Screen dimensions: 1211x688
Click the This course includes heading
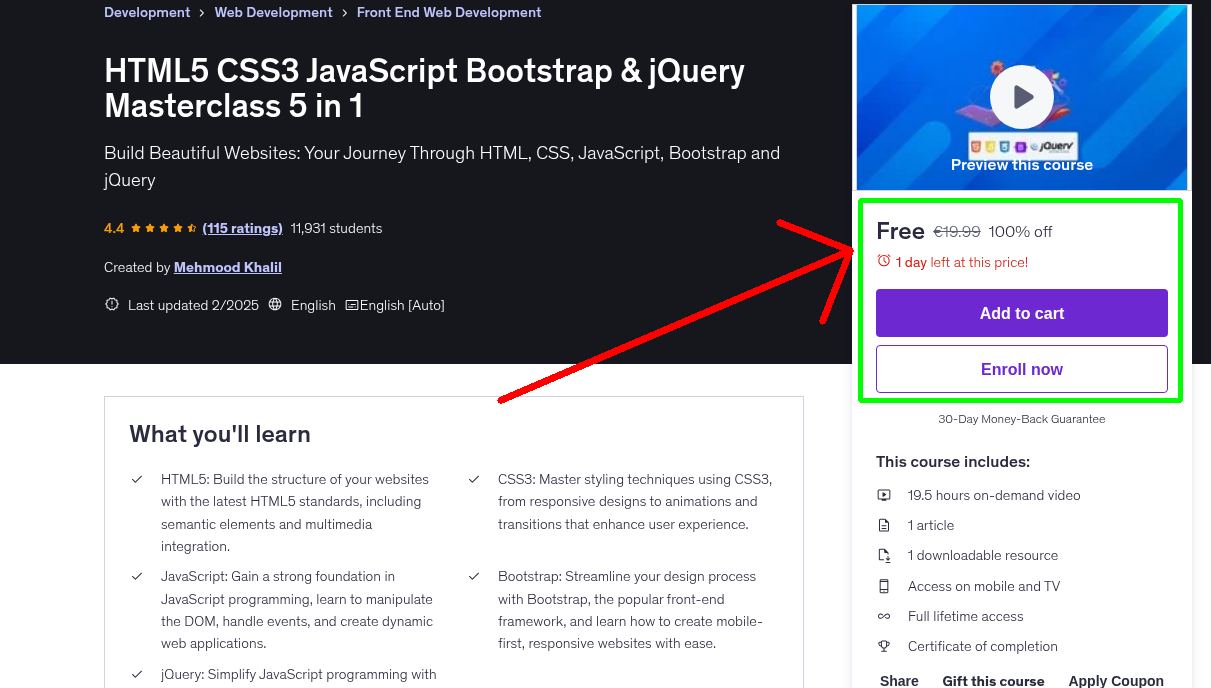pyautogui.click(x=953, y=462)
